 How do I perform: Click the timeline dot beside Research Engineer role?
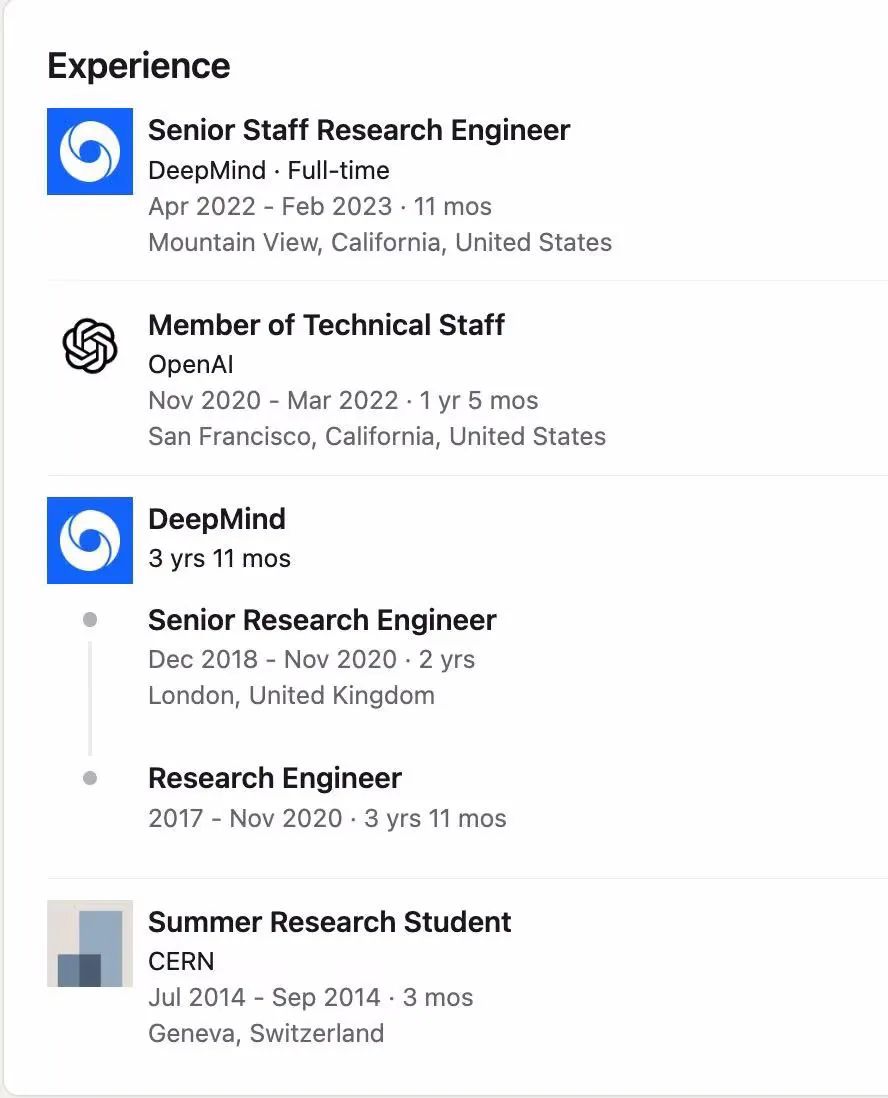(x=90, y=778)
